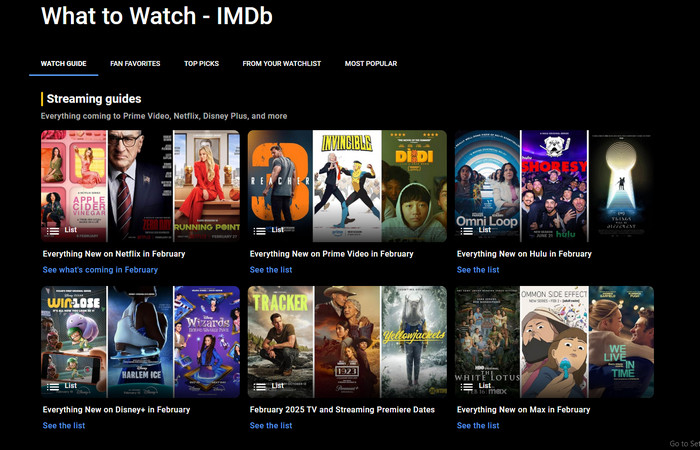Open the From Your Watchlist tab
The height and width of the screenshot is (450, 700).
[282, 63]
